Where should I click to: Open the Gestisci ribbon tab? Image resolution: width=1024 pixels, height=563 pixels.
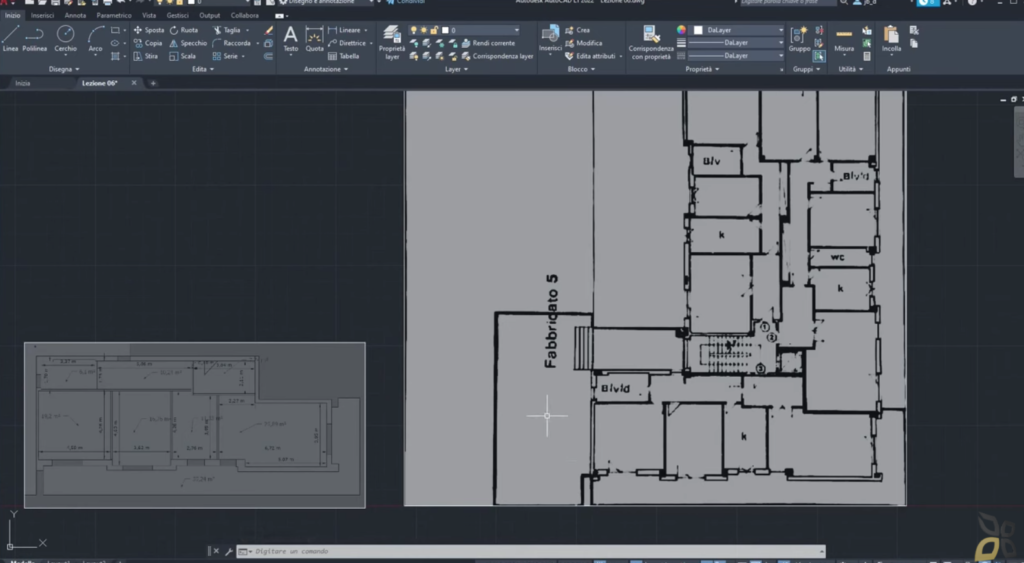pos(177,15)
